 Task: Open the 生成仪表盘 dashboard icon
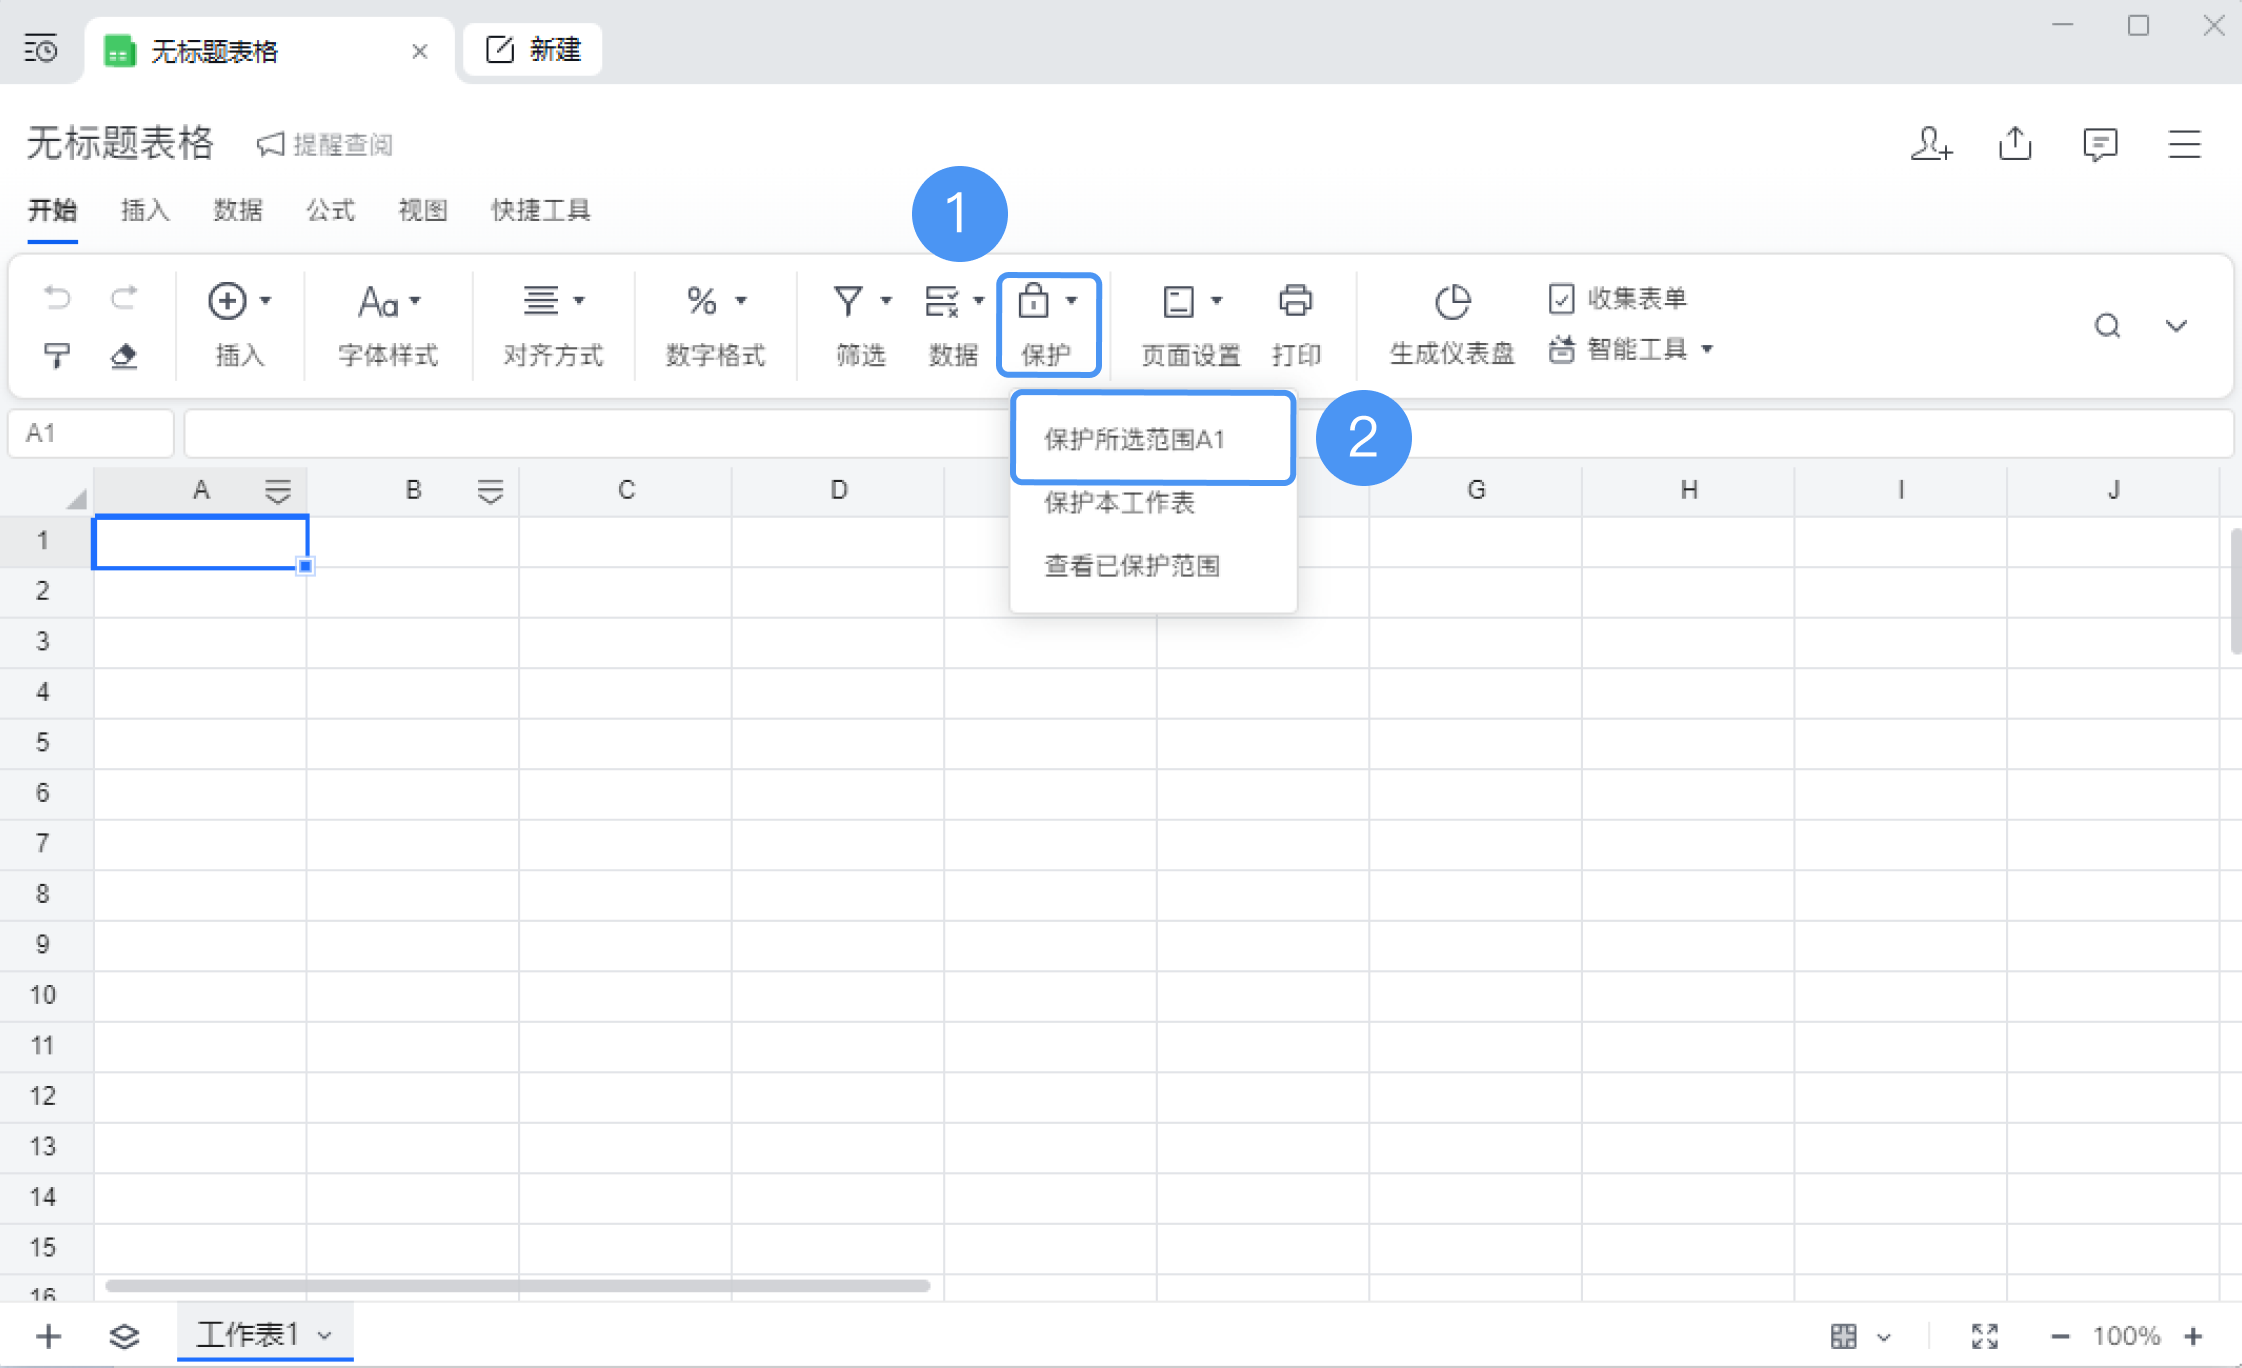1451,303
